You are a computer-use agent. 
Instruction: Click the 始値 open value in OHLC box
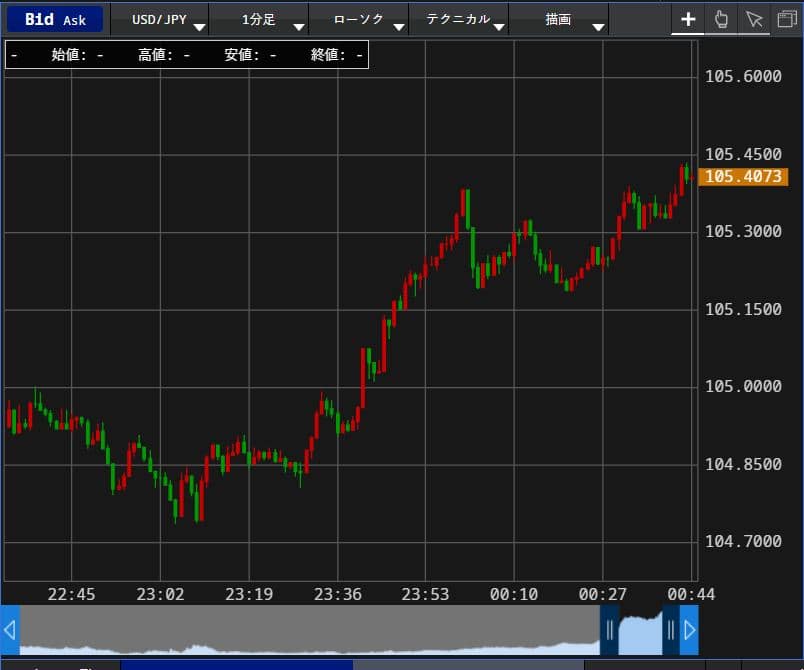(77, 54)
